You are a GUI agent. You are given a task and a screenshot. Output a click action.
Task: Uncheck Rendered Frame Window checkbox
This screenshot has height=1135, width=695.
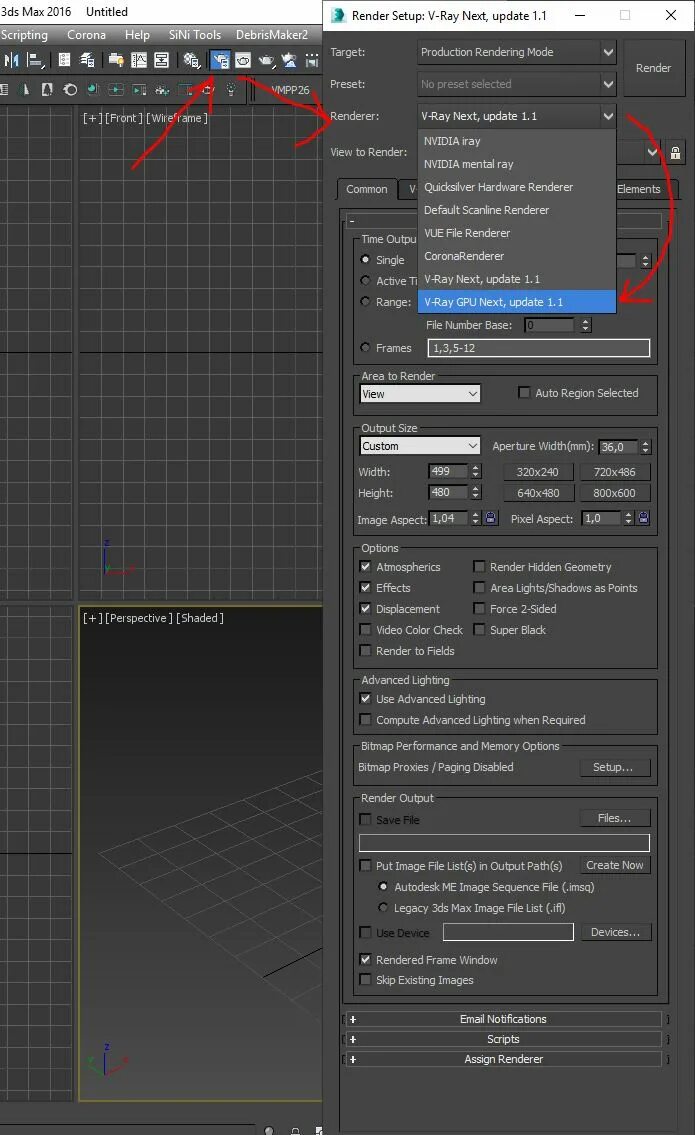click(366, 959)
